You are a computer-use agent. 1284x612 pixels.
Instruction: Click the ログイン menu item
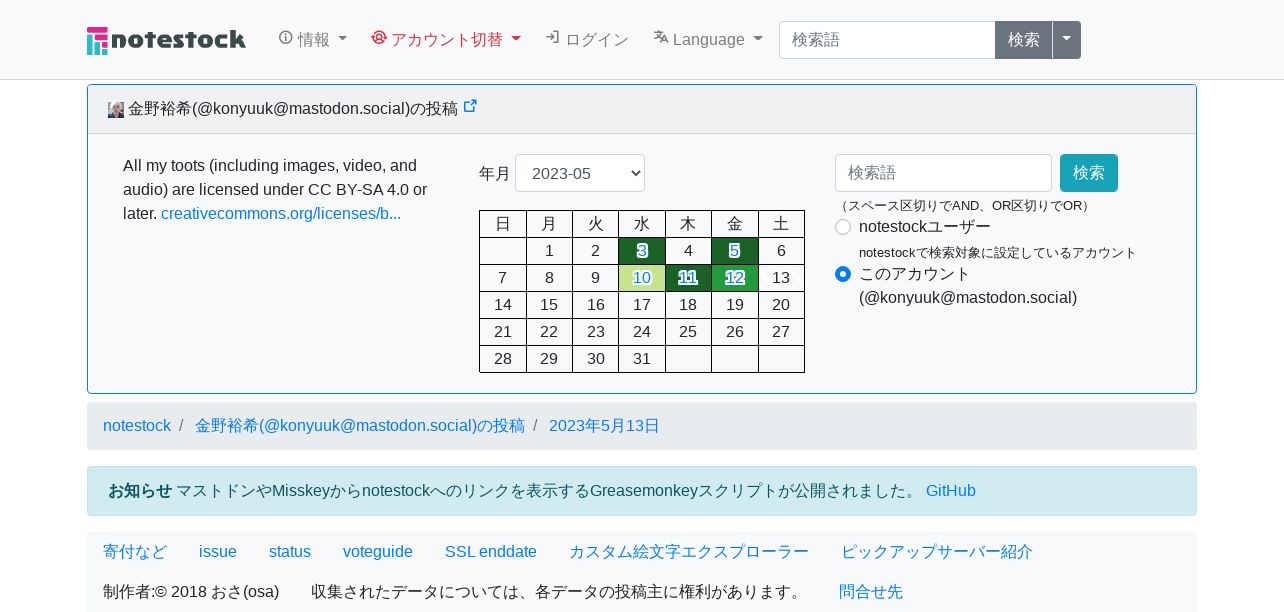pyautogui.click(x=587, y=39)
